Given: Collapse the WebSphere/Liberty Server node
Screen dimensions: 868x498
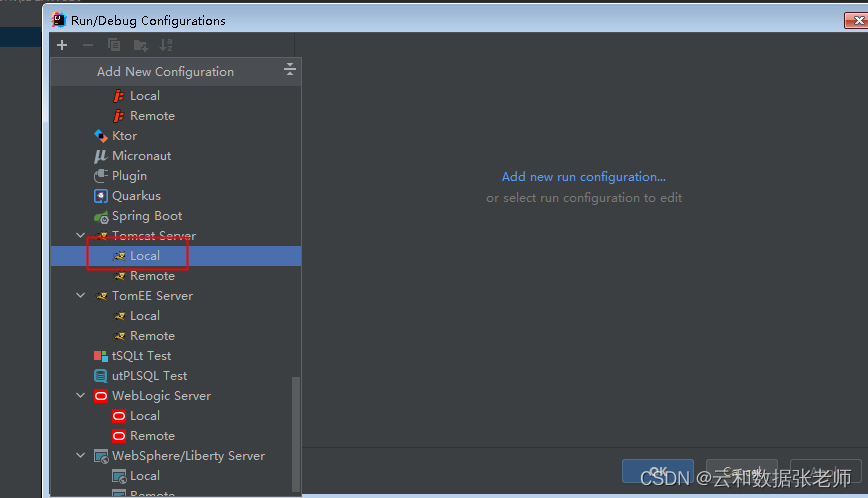Looking at the screenshot, I should [x=81, y=455].
